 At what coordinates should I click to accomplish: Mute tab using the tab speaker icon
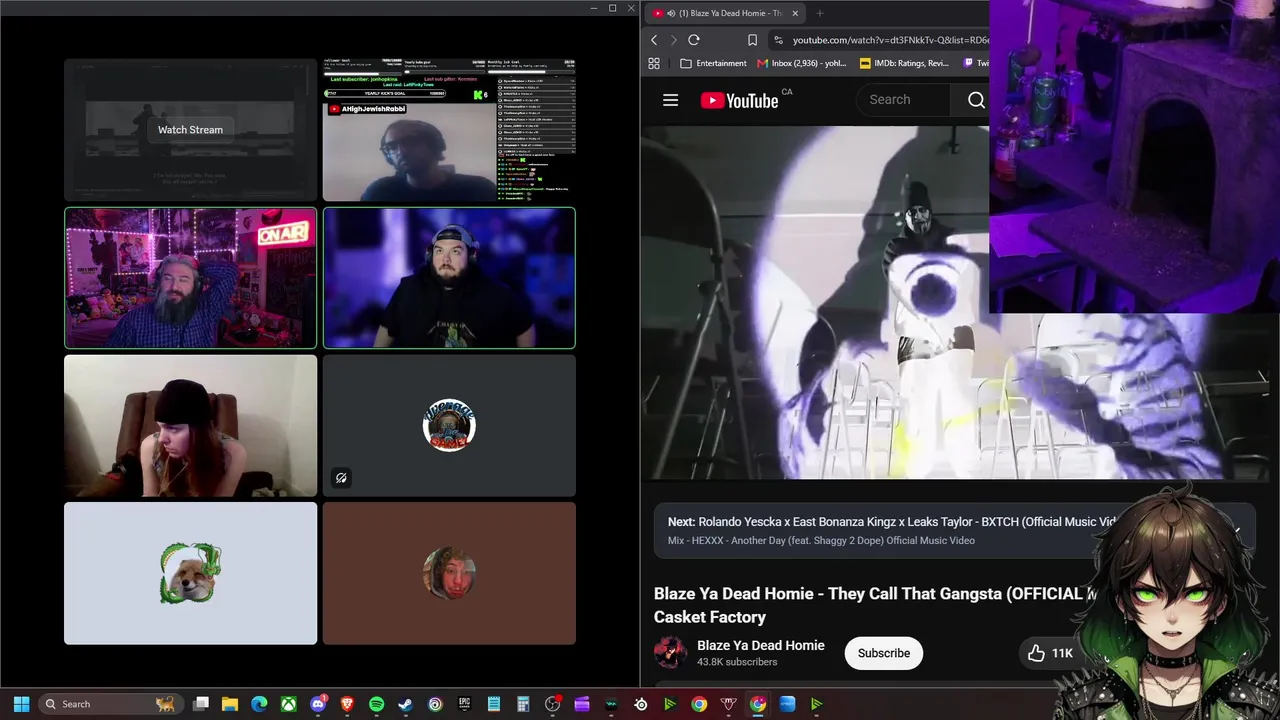coord(671,13)
